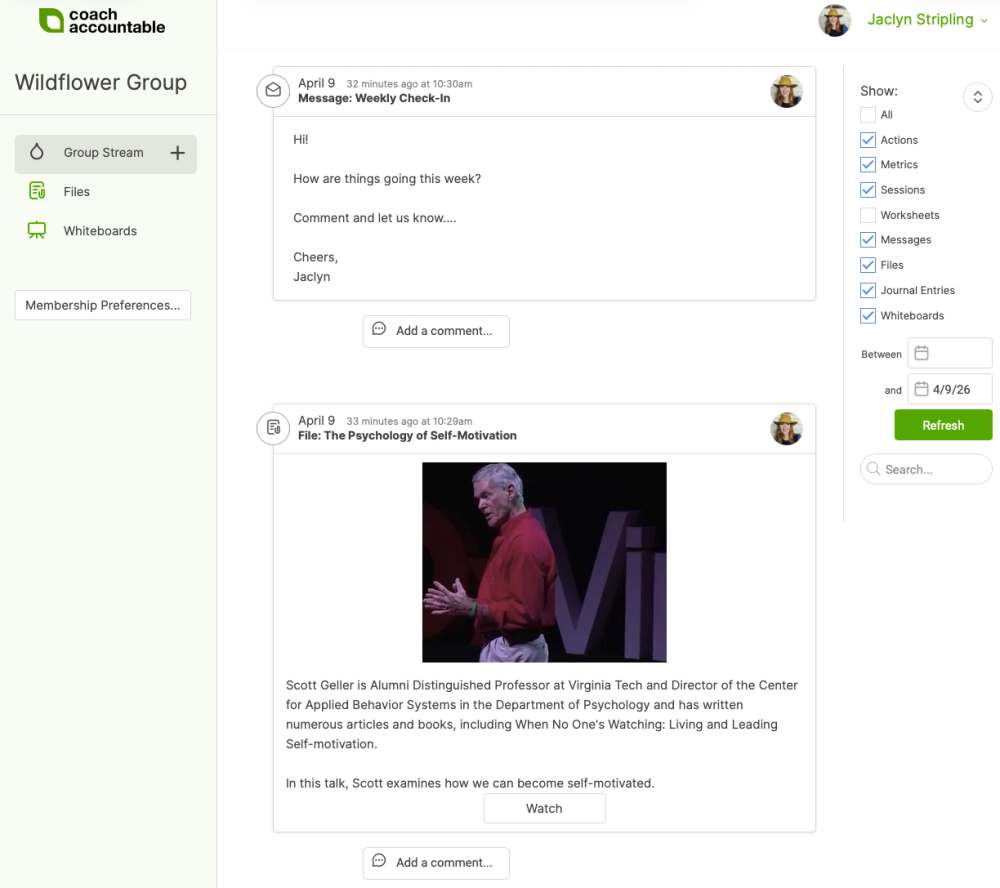Toggle the Messages filter checkbox
Screen dimensions: 1000x888
click(x=867, y=240)
